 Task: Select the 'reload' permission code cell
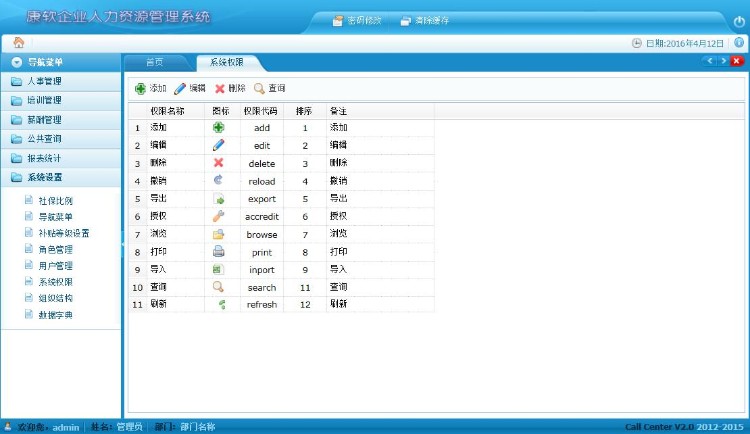(x=262, y=181)
